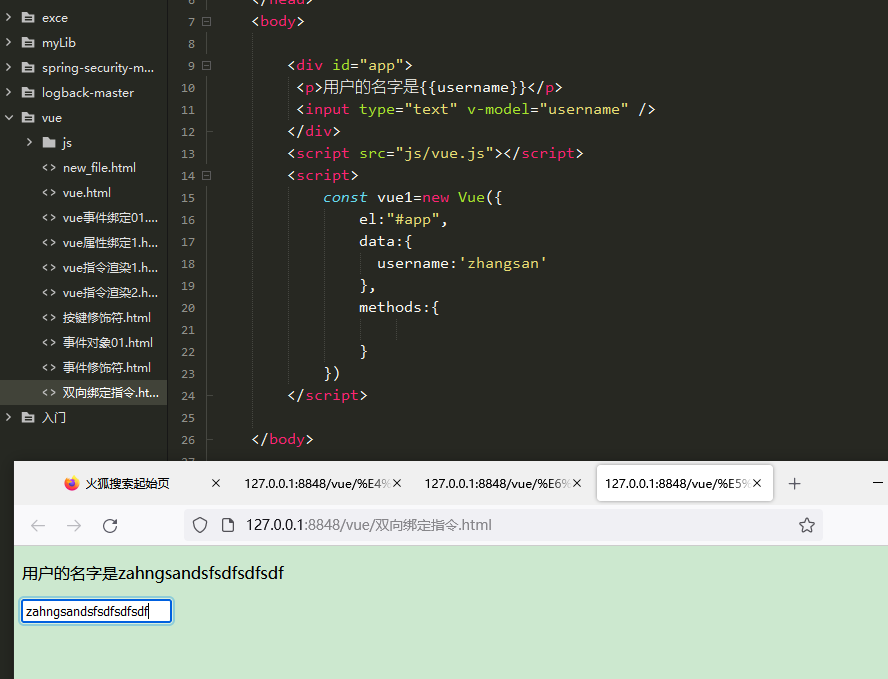The image size is (888, 679).
Task: Open 按键修饰符.html file
Action: pos(106,317)
